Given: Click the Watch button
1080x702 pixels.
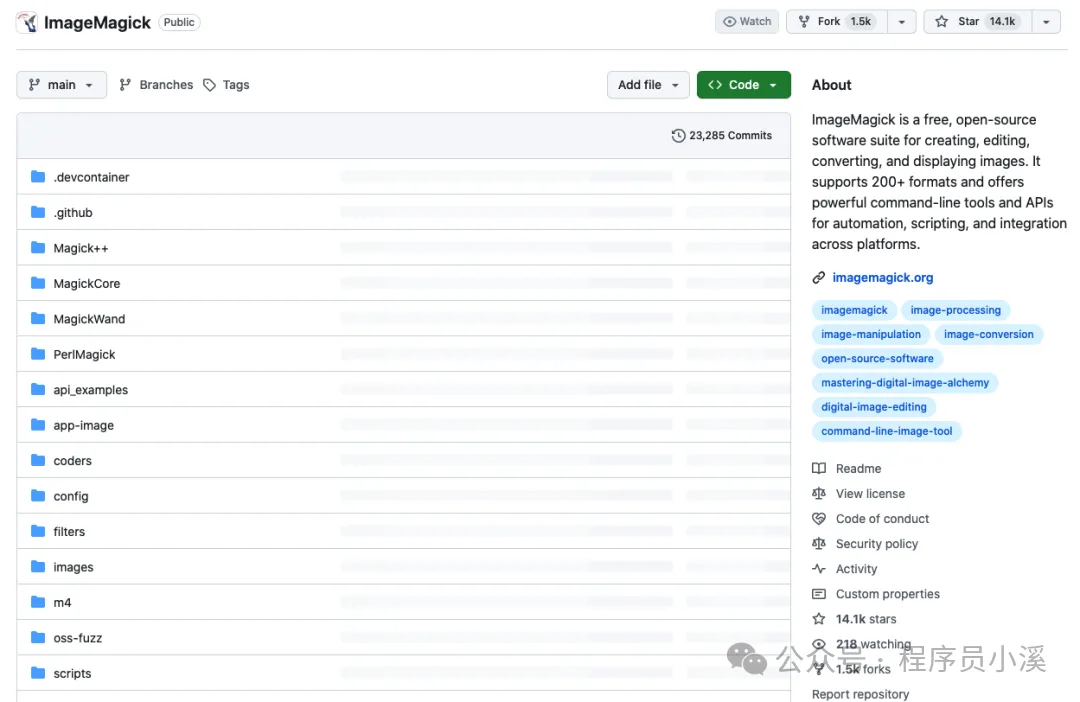Looking at the screenshot, I should 747,21.
